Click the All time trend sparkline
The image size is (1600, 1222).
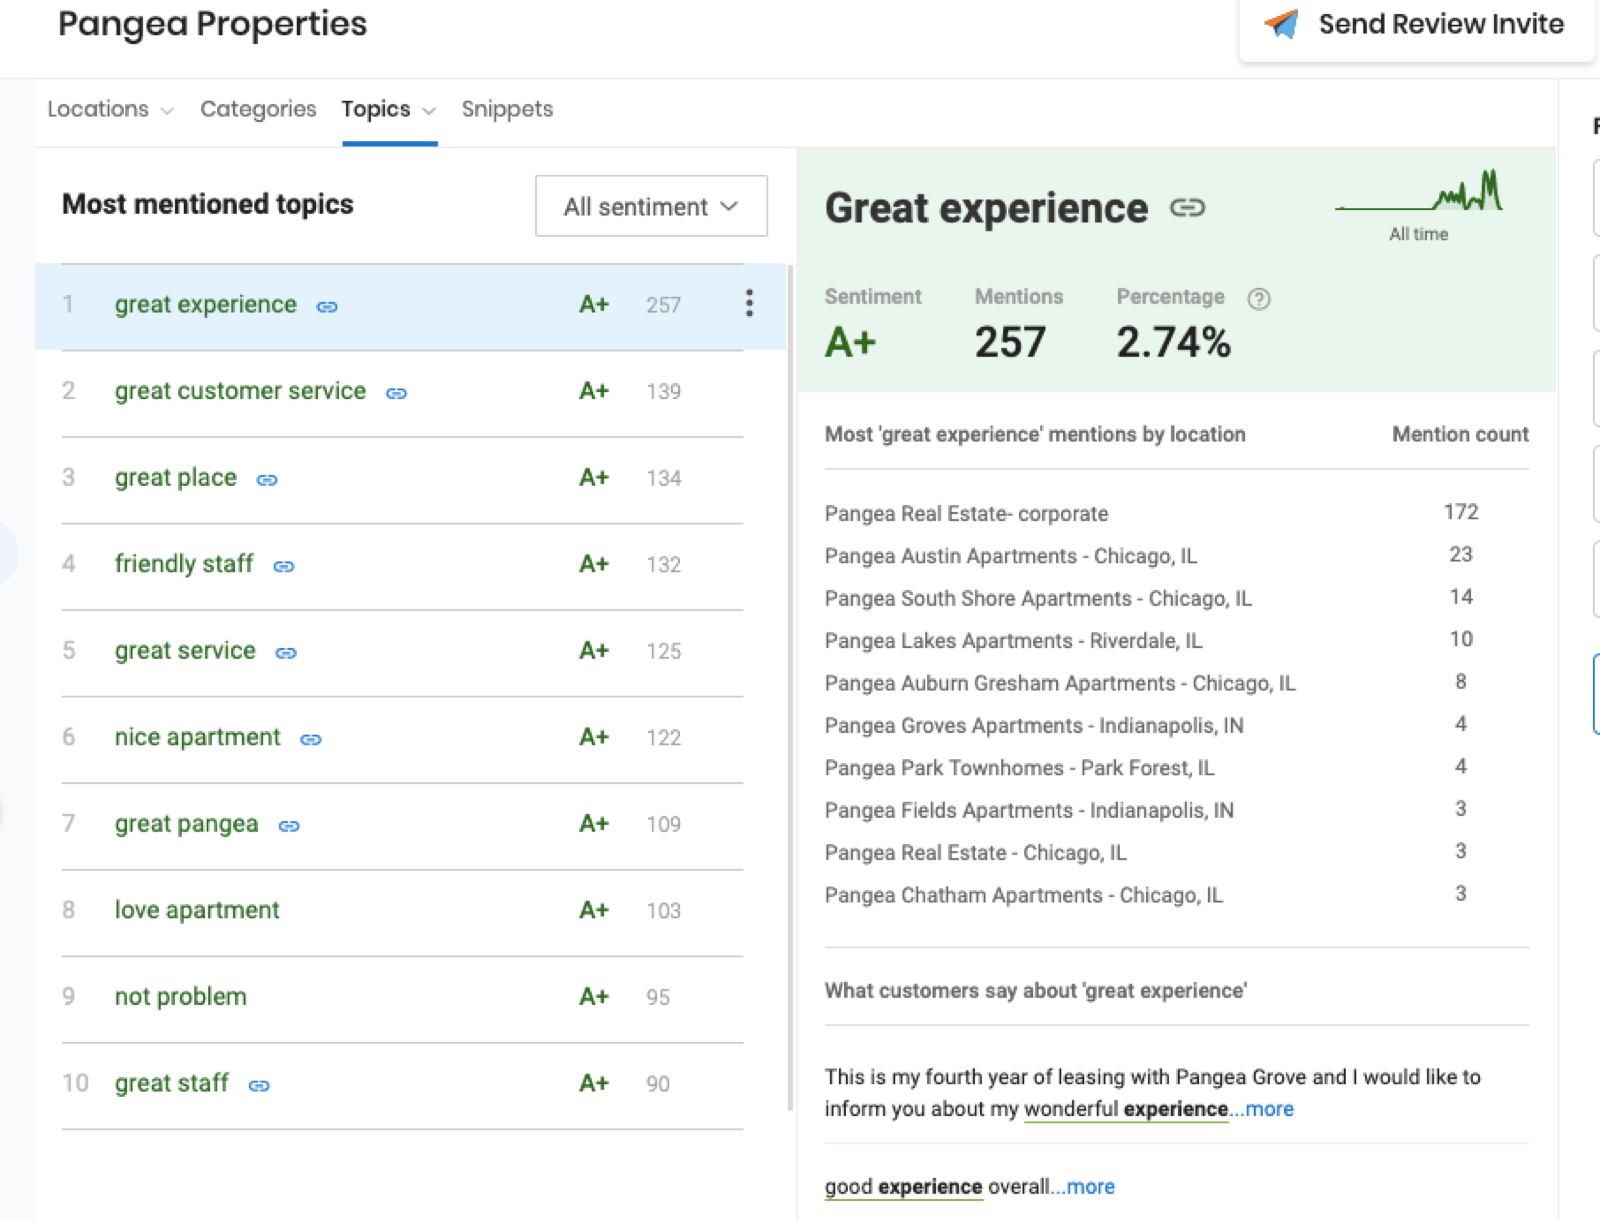click(x=1420, y=200)
